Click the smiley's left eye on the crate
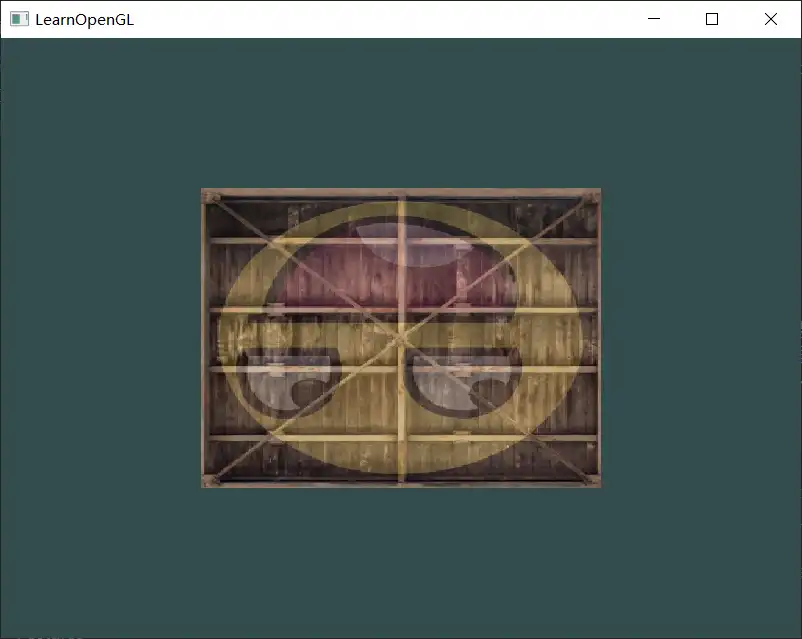This screenshot has height=639, width=802. click(294, 380)
